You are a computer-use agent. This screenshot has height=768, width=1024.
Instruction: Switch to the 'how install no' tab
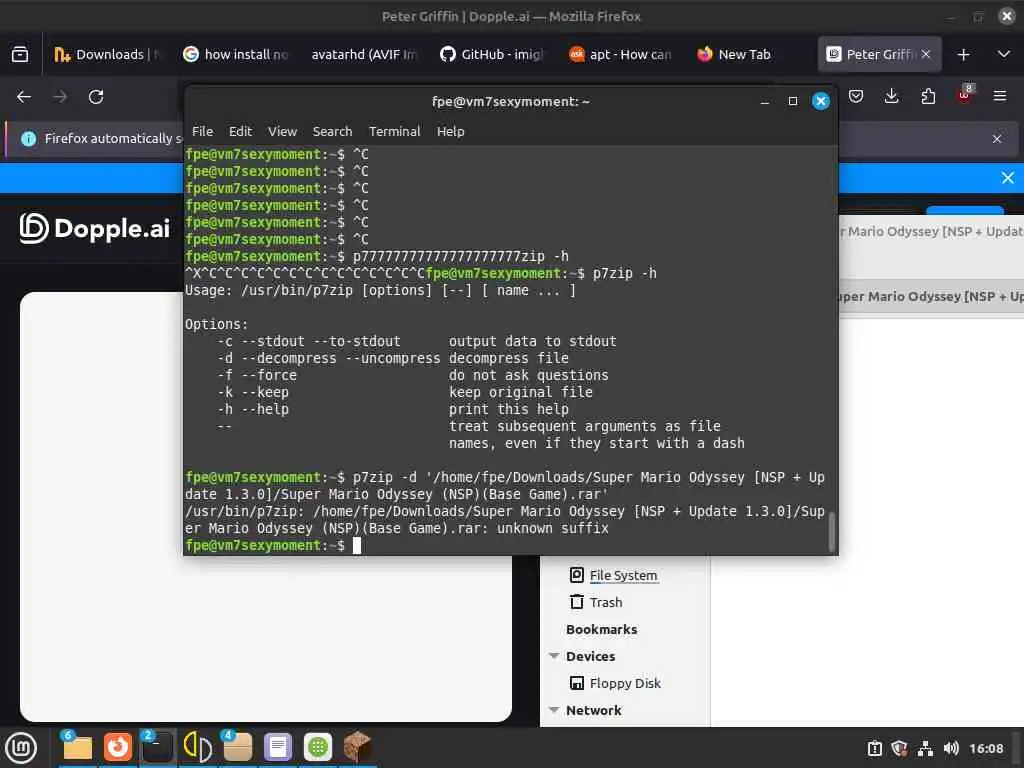tap(236, 54)
